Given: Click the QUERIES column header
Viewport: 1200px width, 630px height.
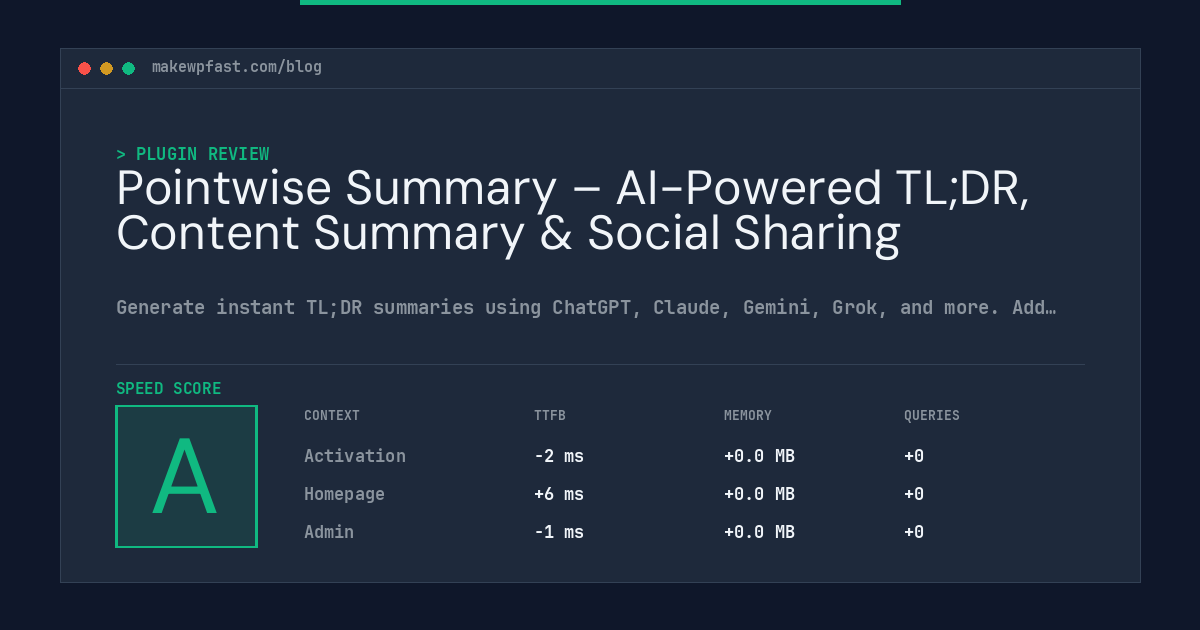Looking at the screenshot, I should pyautogui.click(x=932, y=415).
